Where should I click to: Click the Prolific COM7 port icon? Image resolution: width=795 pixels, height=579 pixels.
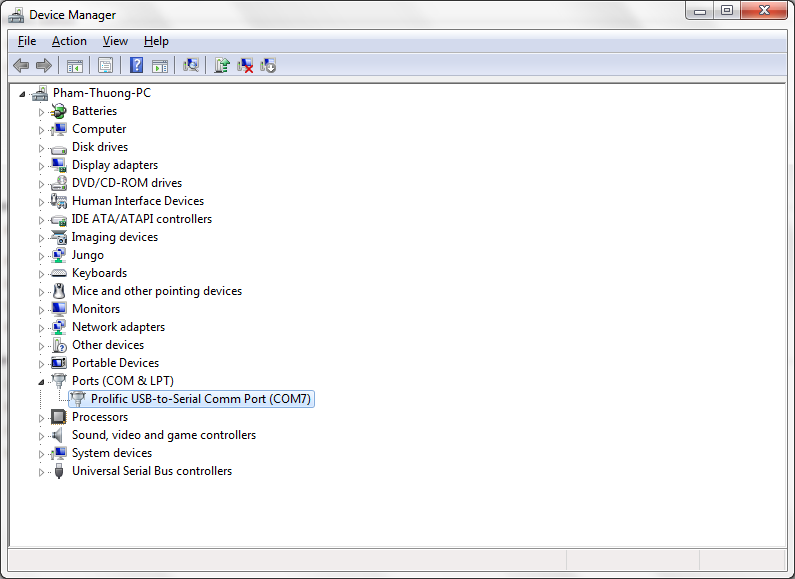click(78, 399)
